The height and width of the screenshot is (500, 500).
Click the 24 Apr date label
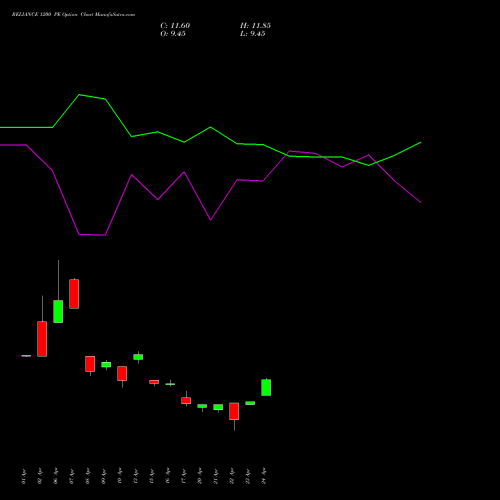264,476
